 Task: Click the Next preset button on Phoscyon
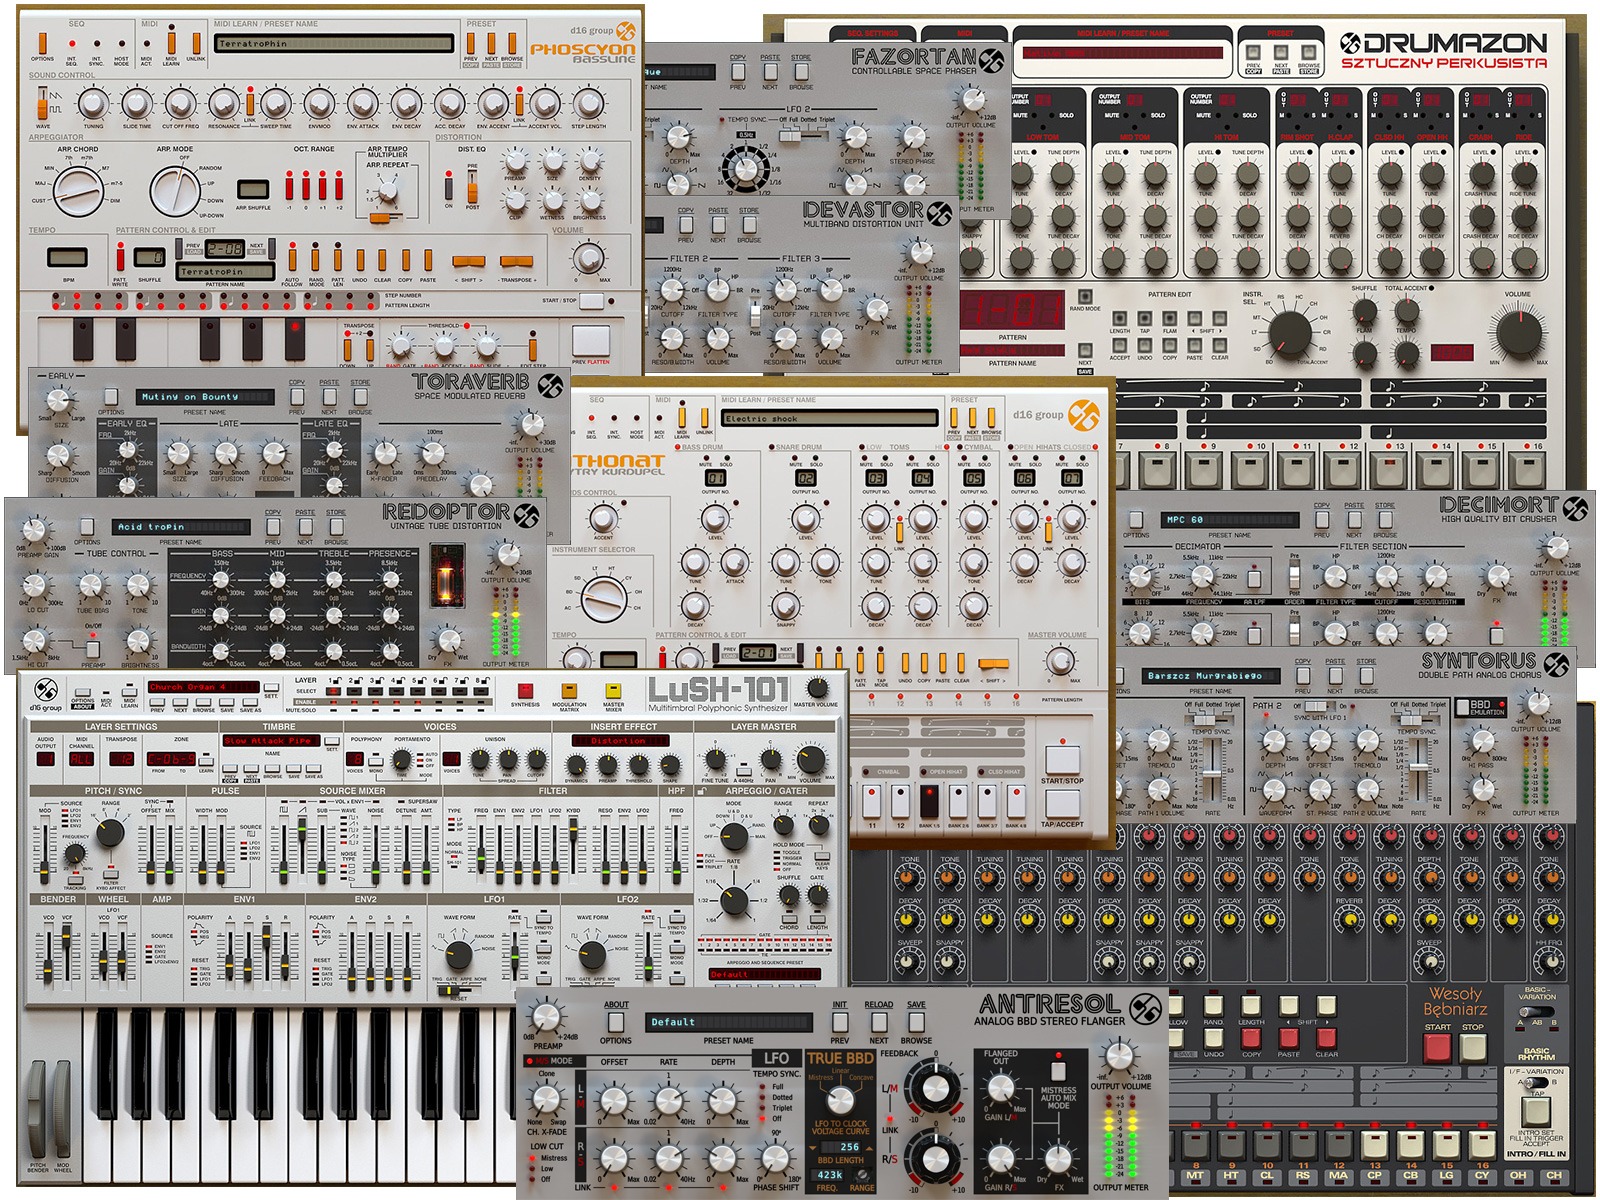(x=491, y=43)
